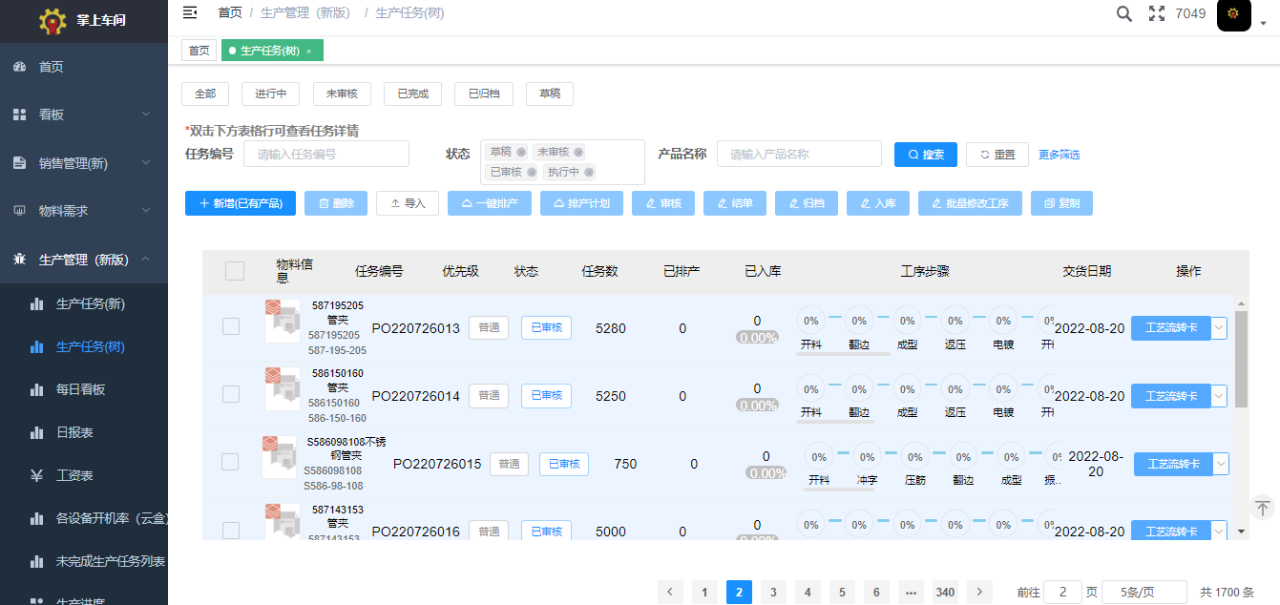Viewport: 1280px width, 605px height.
Task: Toggle fullscreen mode icon in header
Action: [x=1157, y=14]
